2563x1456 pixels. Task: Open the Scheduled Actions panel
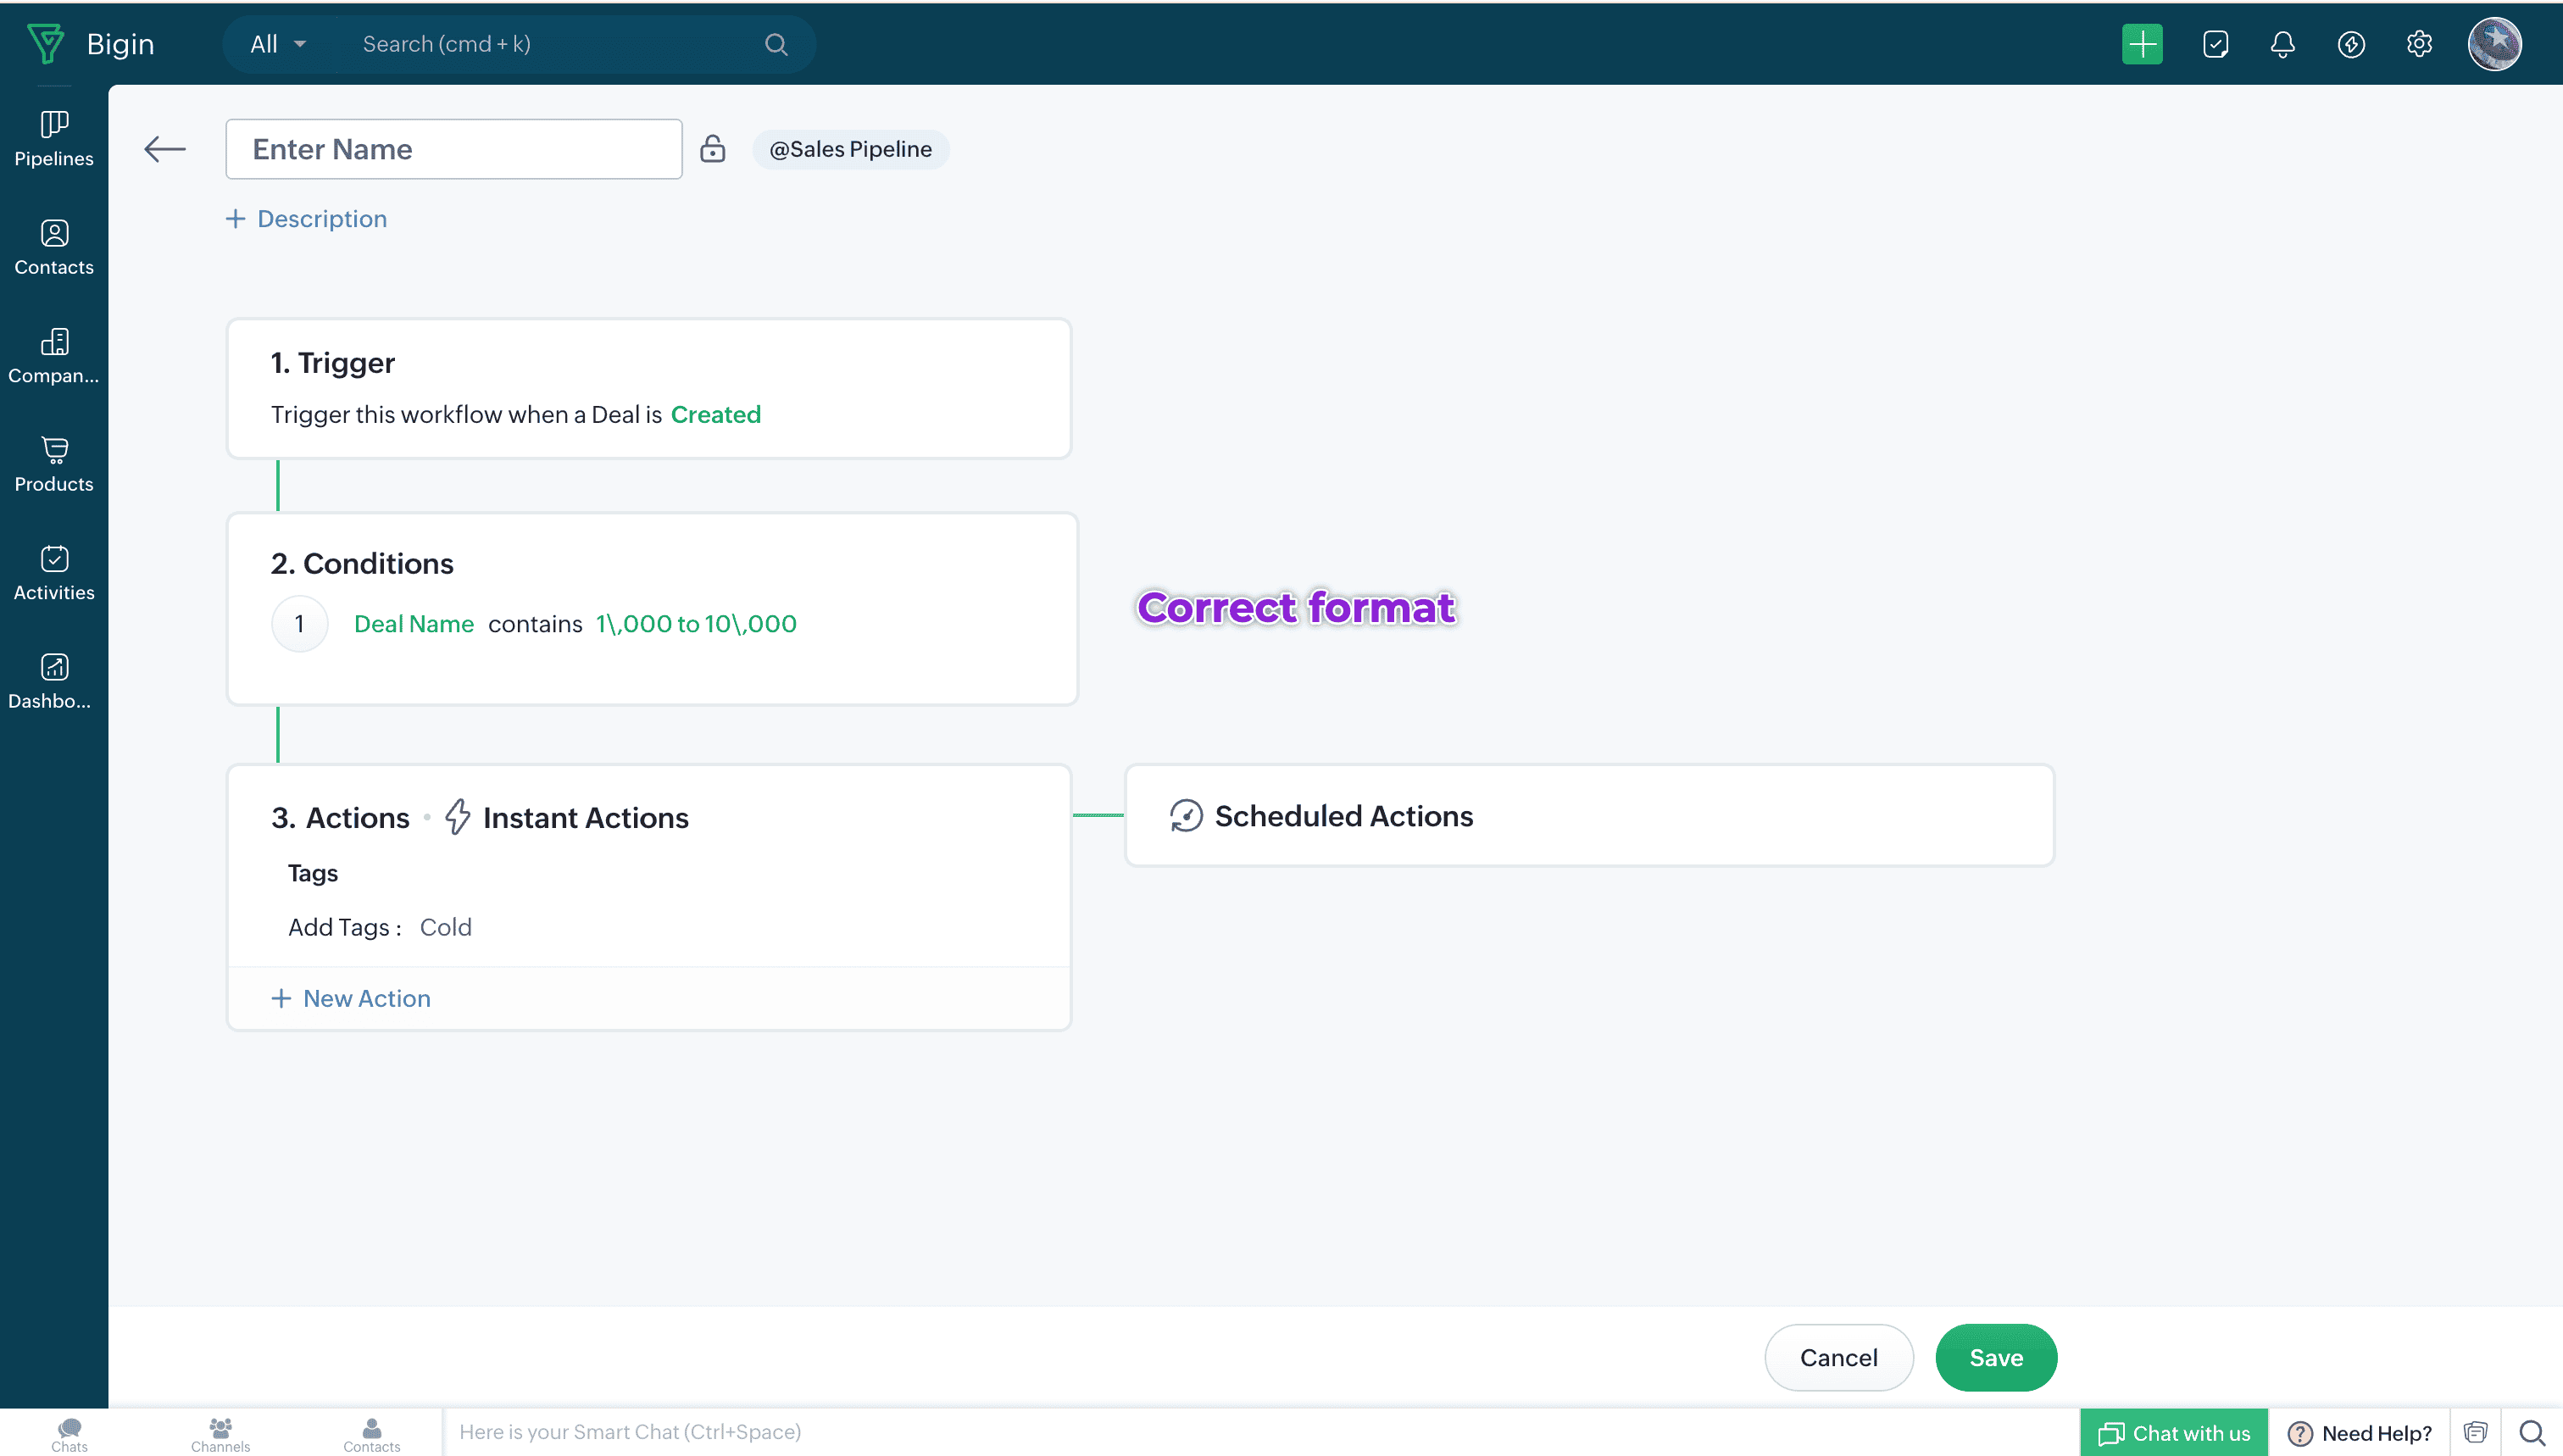[x=1342, y=816]
